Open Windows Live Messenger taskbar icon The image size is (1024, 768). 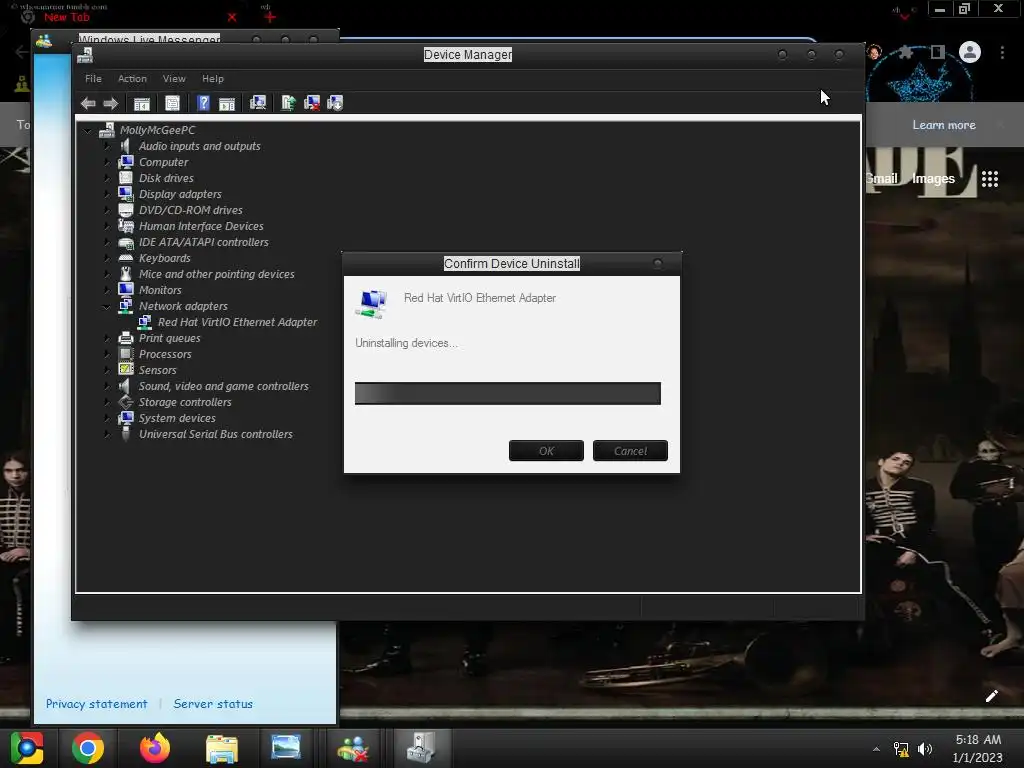point(353,748)
